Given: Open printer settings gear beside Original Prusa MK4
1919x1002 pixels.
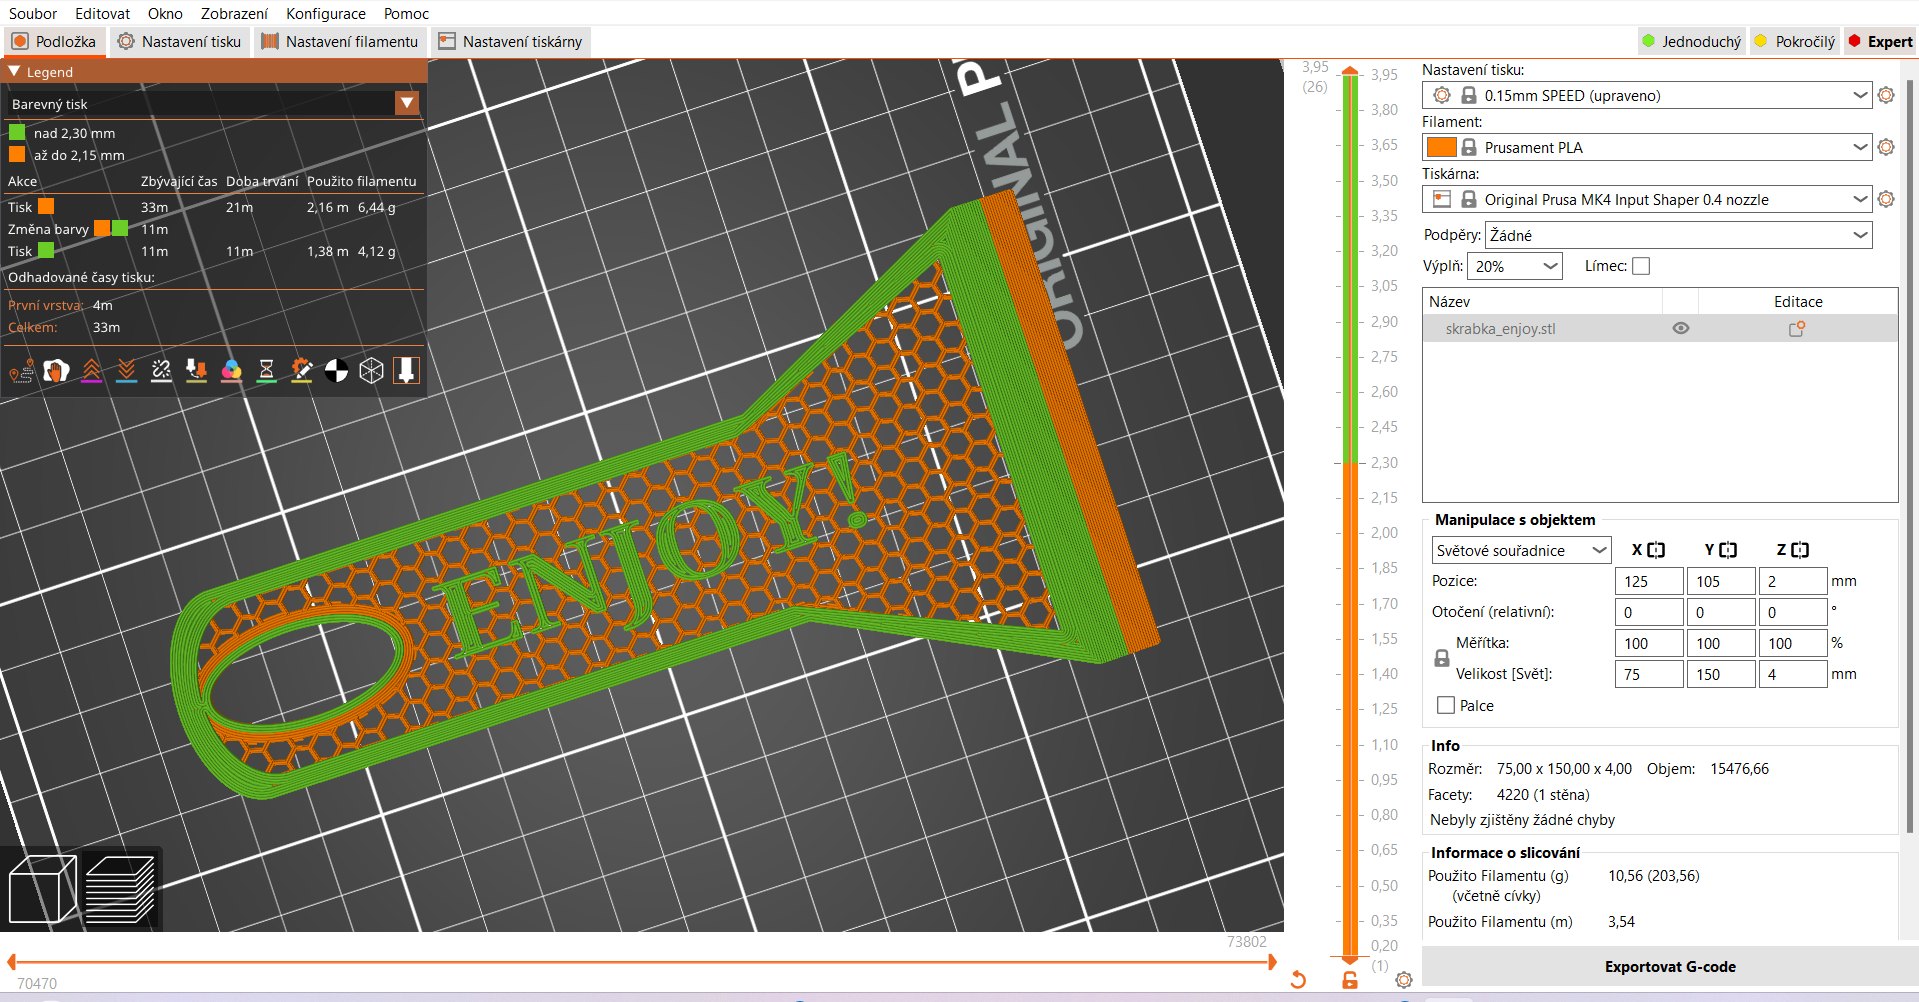Looking at the screenshot, I should click(x=1886, y=199).
